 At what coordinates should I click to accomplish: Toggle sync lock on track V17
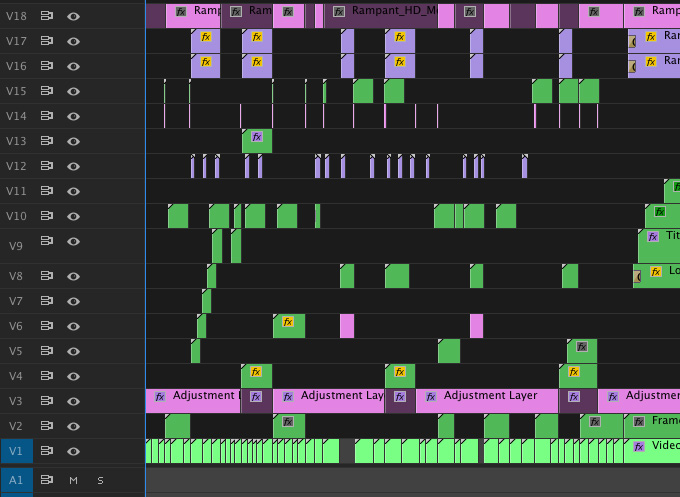(46, 41)
